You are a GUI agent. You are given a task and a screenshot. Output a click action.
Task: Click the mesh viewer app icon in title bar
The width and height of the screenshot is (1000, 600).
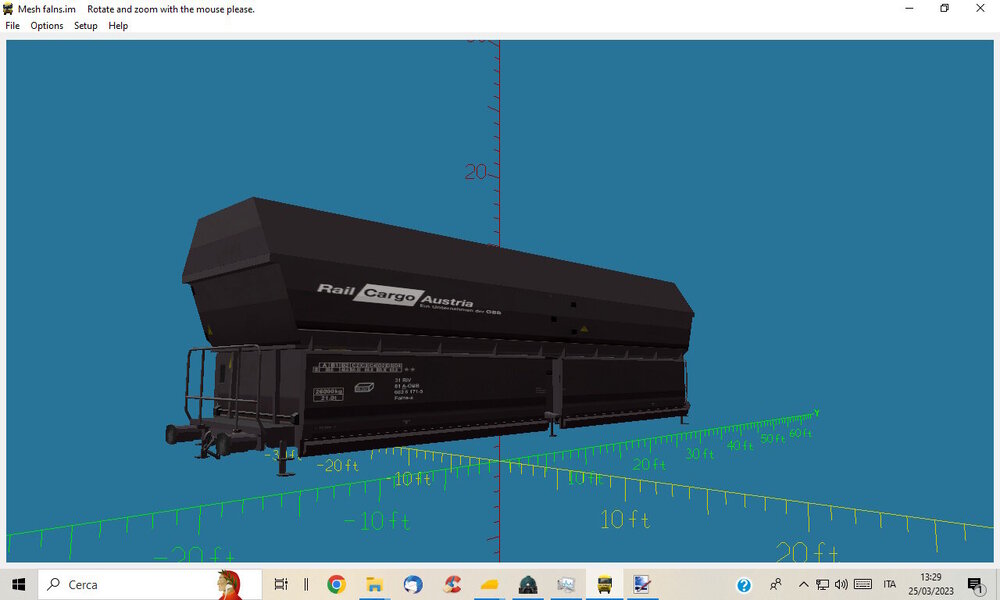8,9
